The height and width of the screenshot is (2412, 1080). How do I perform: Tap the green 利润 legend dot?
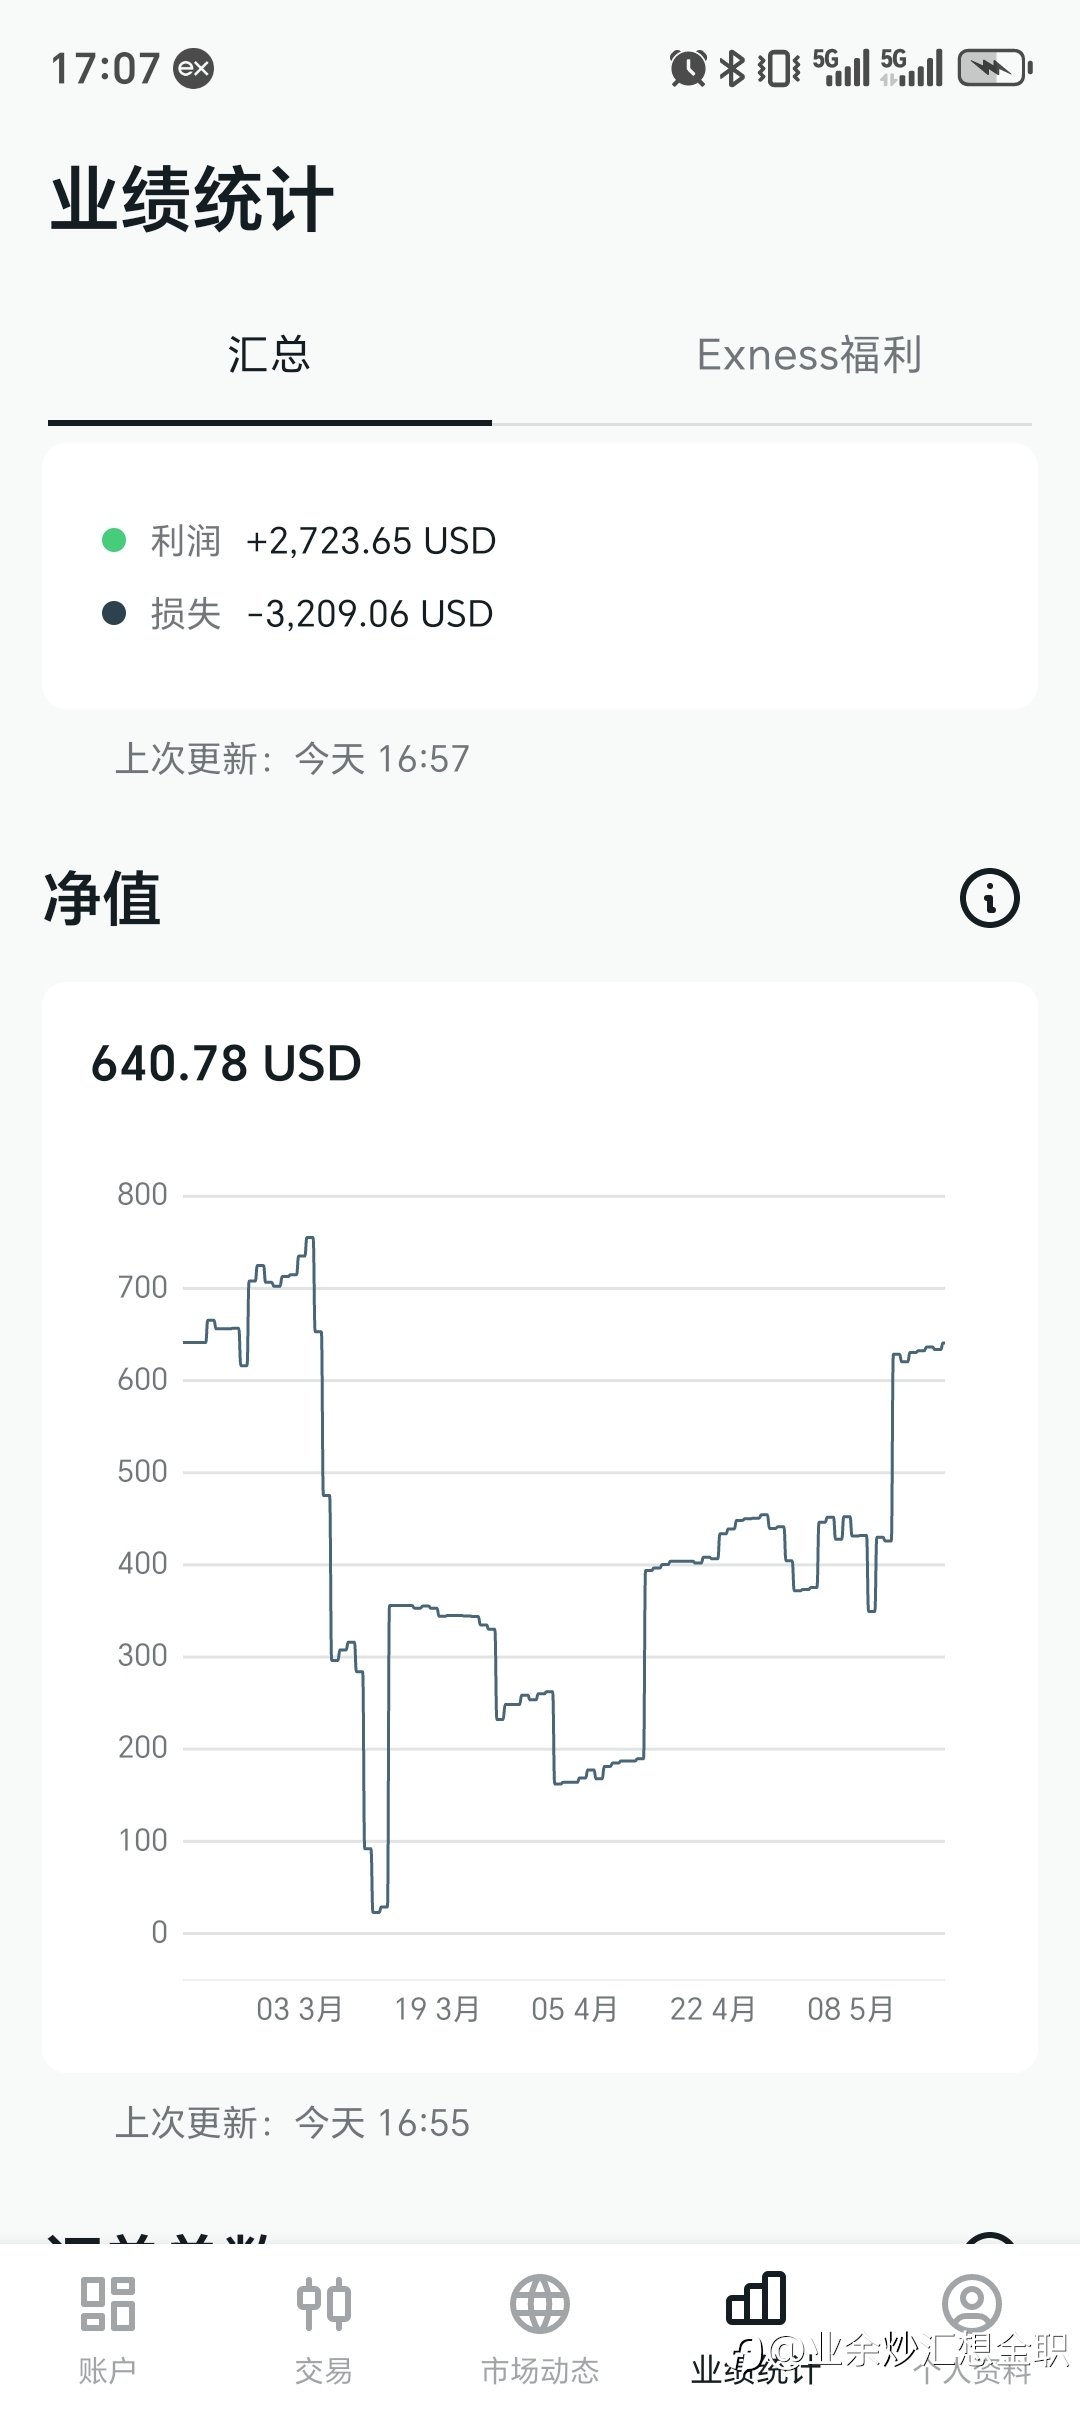coord(114,540)
